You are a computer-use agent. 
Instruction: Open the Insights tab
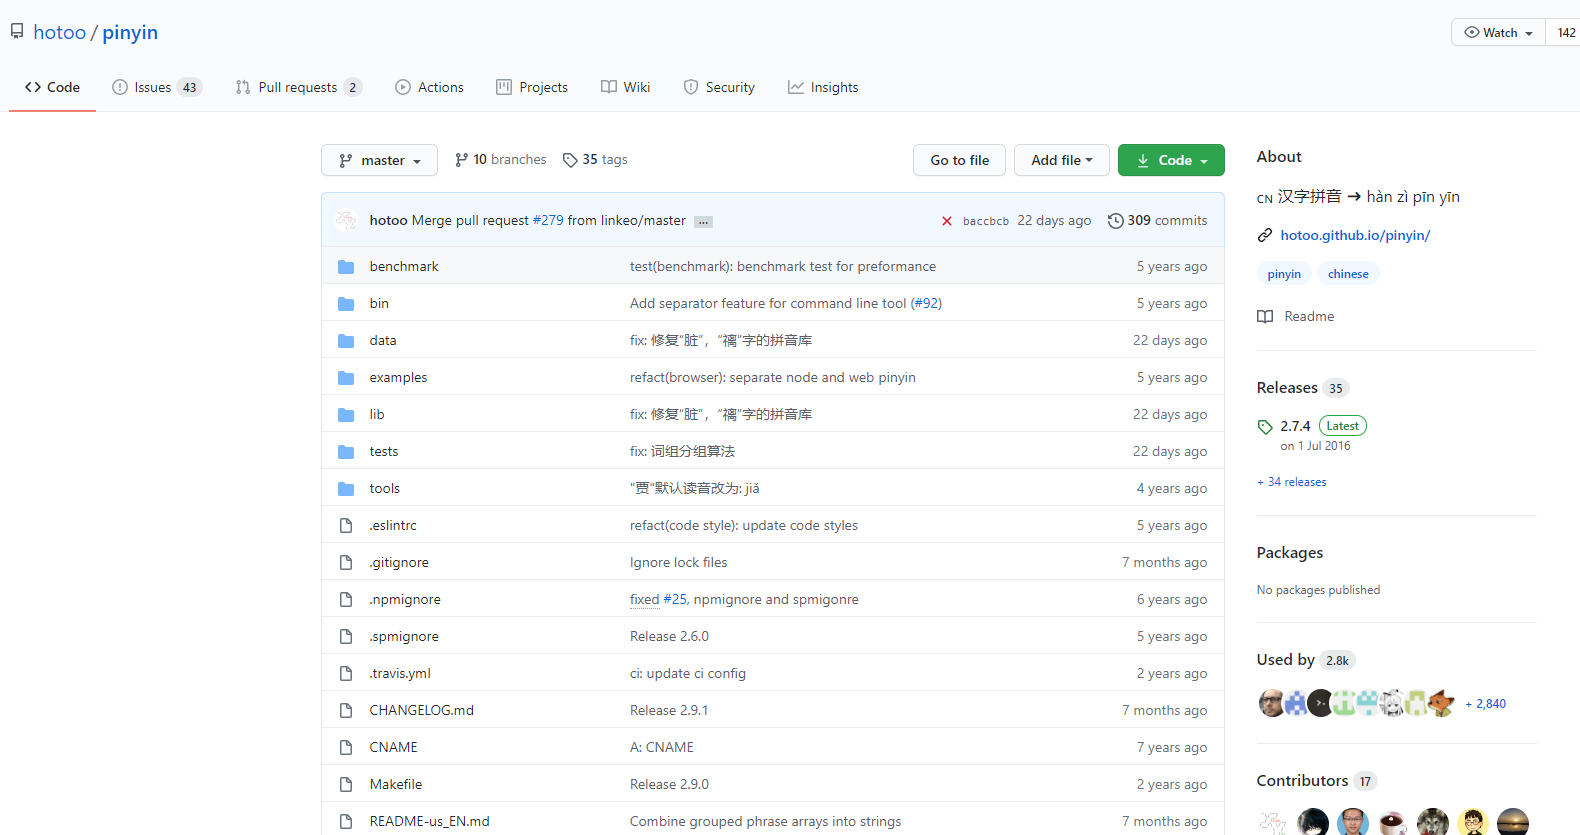823,88
